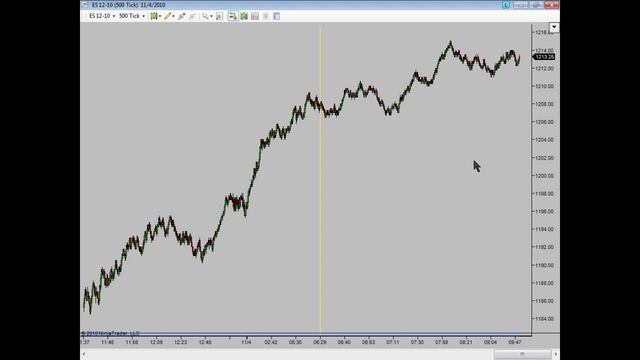Expand the drawing tools dropdown arrow
Image resolution: width=640 pixels, height=360 pixels.
click(x=174, y=16)
